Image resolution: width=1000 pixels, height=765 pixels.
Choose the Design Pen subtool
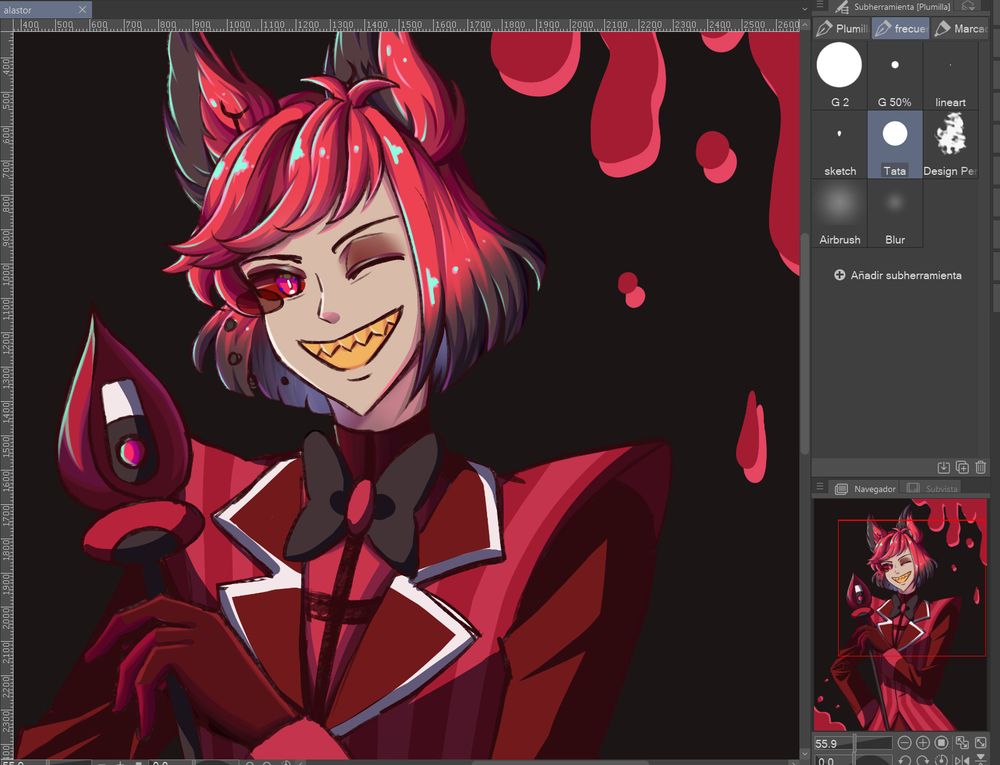(950, 145)
